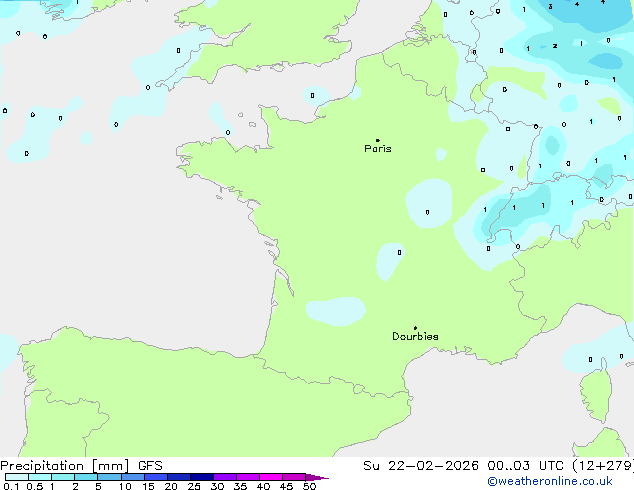Click the Paris city label

(x=378, y=149)
